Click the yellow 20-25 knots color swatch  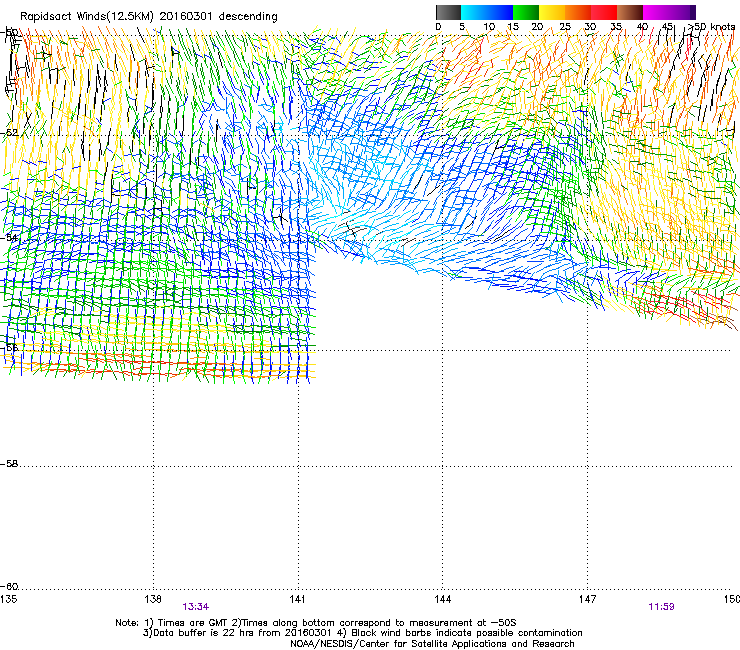pyautogui.click(x=552, y=12)
